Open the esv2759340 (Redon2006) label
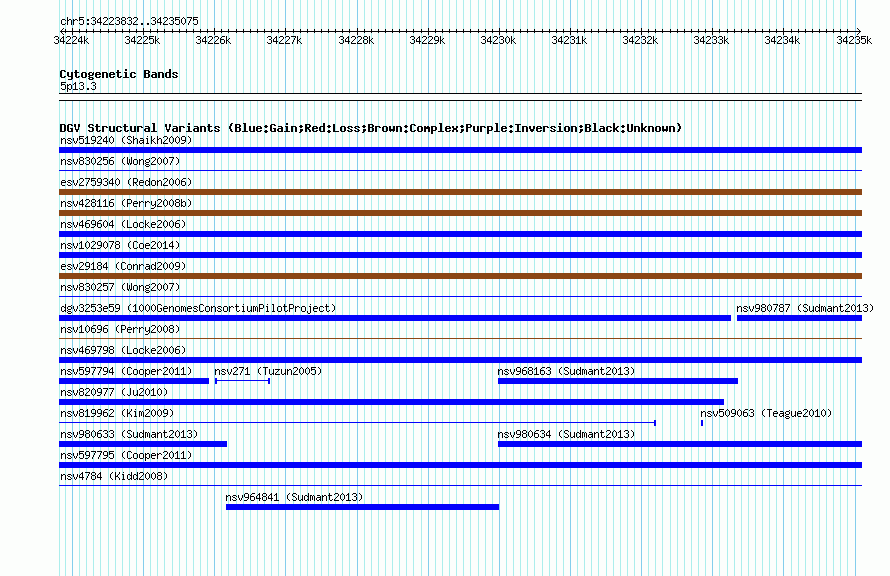This screenshot has height=576, width=890. (x=126, y=182)
